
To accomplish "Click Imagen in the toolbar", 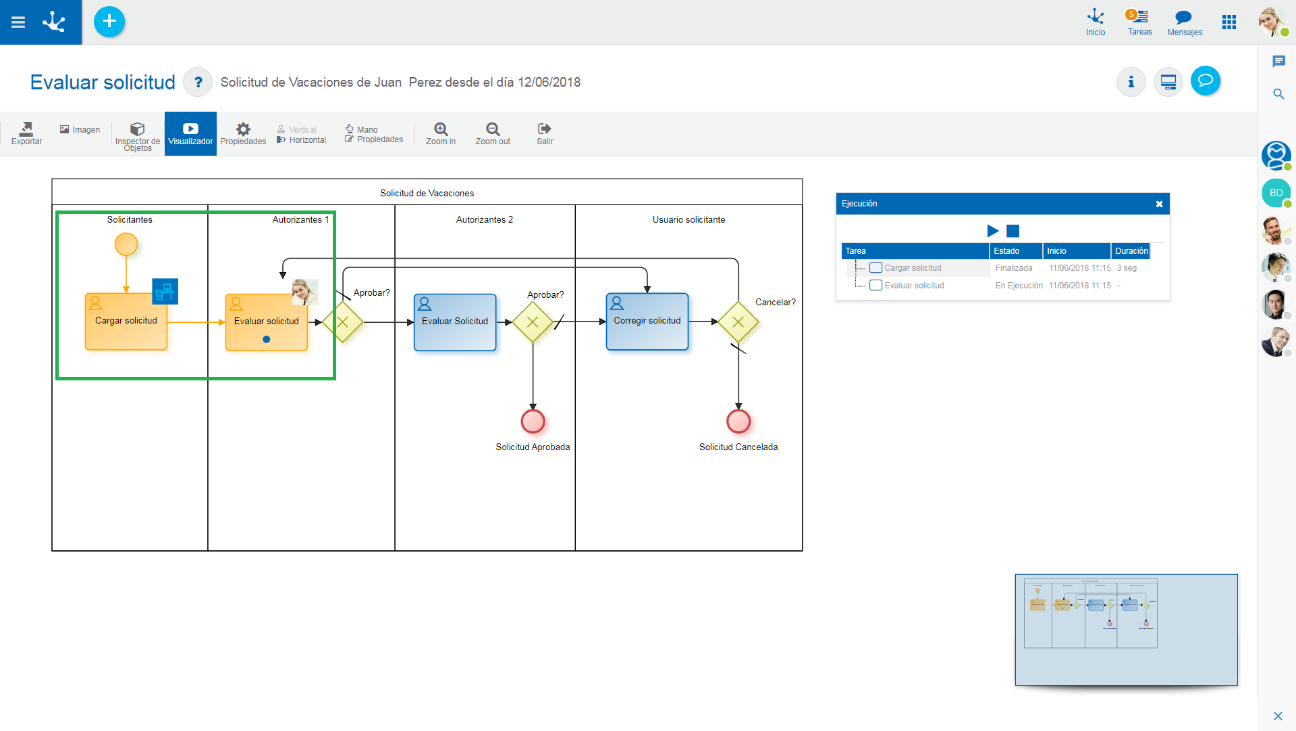I will [80, 129].
